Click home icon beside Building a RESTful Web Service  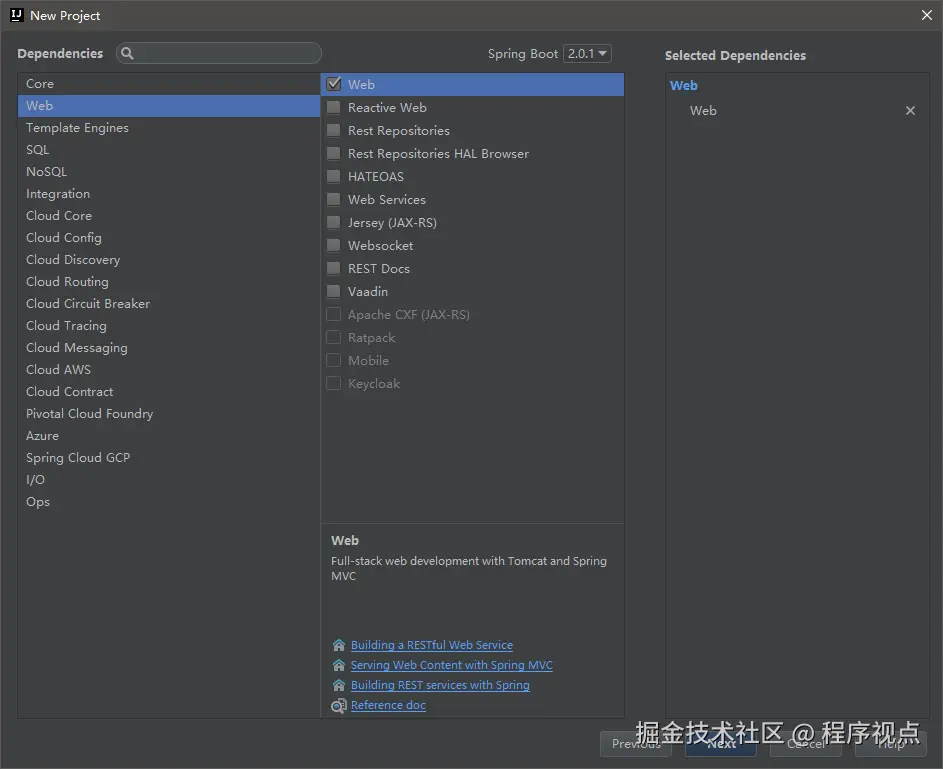(x=339, y=645)
